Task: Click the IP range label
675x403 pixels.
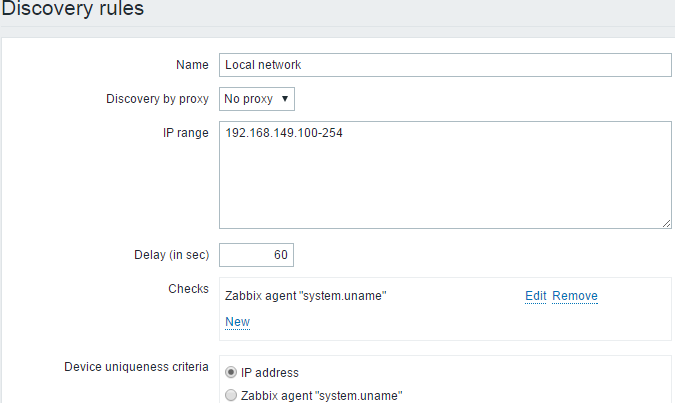Action: pos(186,133)
